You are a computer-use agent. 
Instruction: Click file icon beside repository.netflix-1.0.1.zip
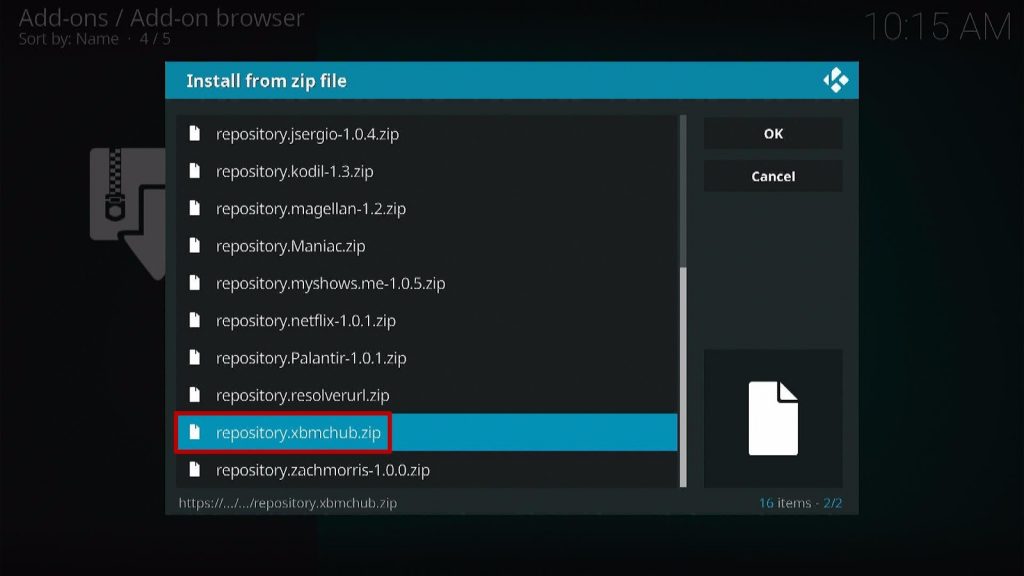(195, 320)
